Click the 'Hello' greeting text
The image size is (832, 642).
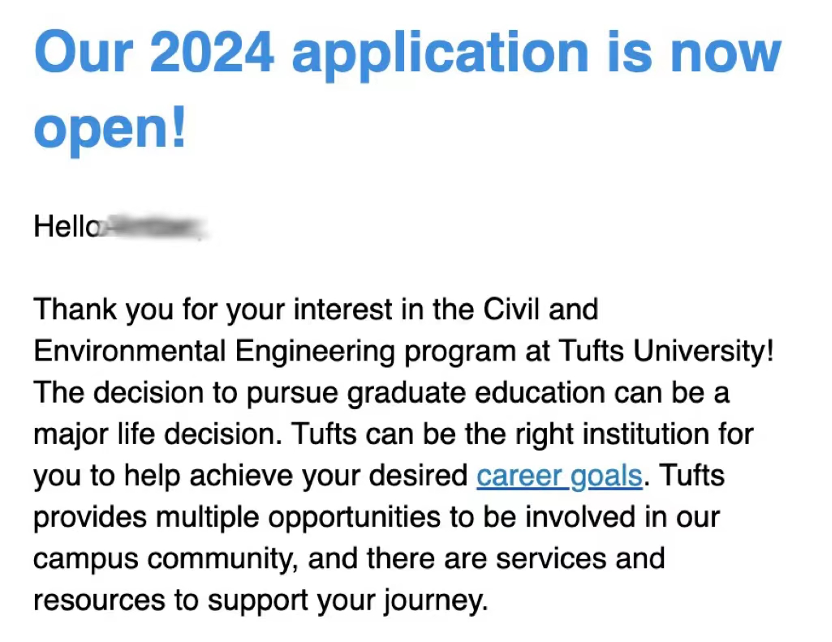click(67, 227)
